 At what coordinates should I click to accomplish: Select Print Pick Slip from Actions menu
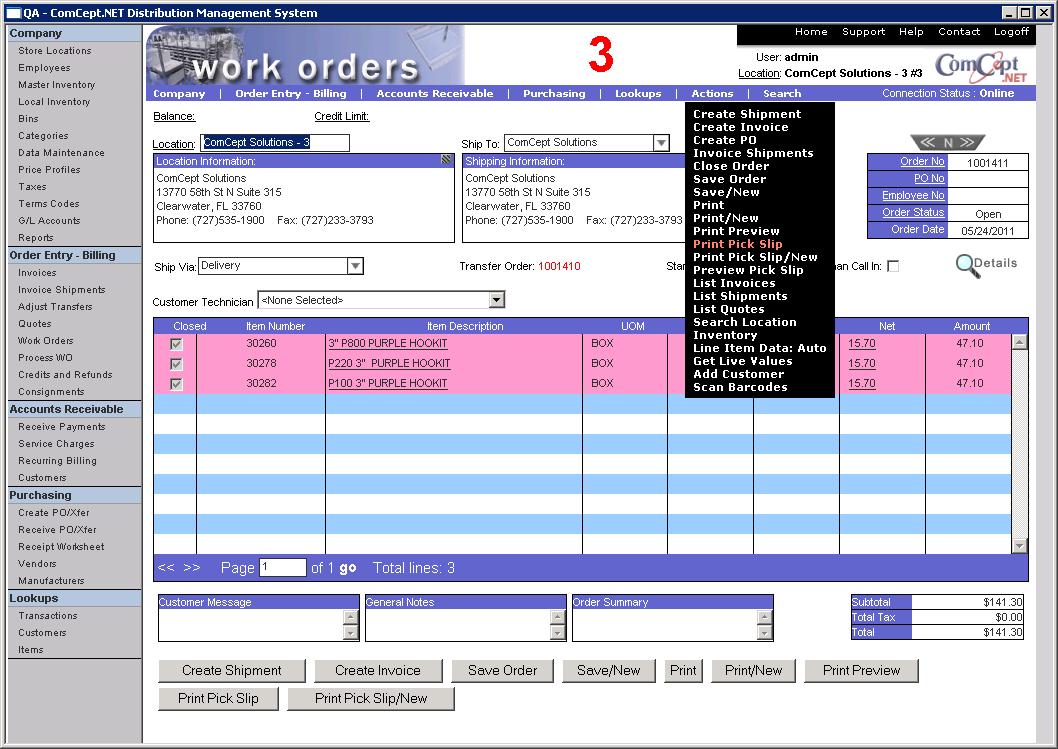click(737, 244)
